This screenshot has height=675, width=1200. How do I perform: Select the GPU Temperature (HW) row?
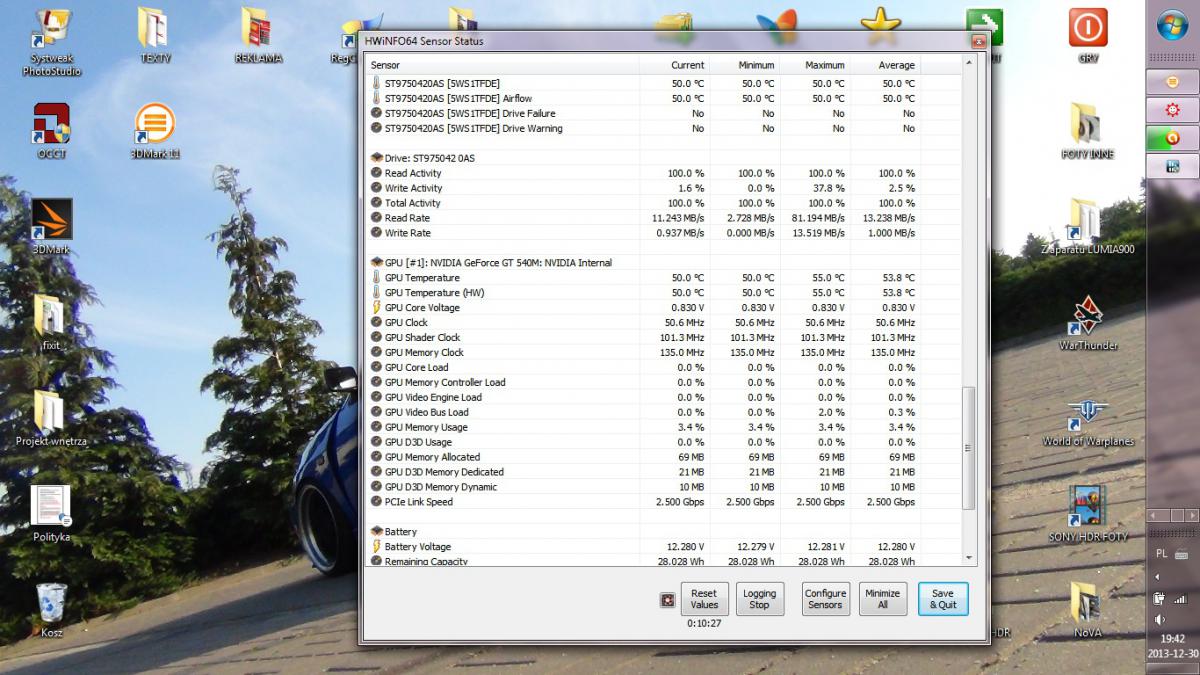coord(665,293)
